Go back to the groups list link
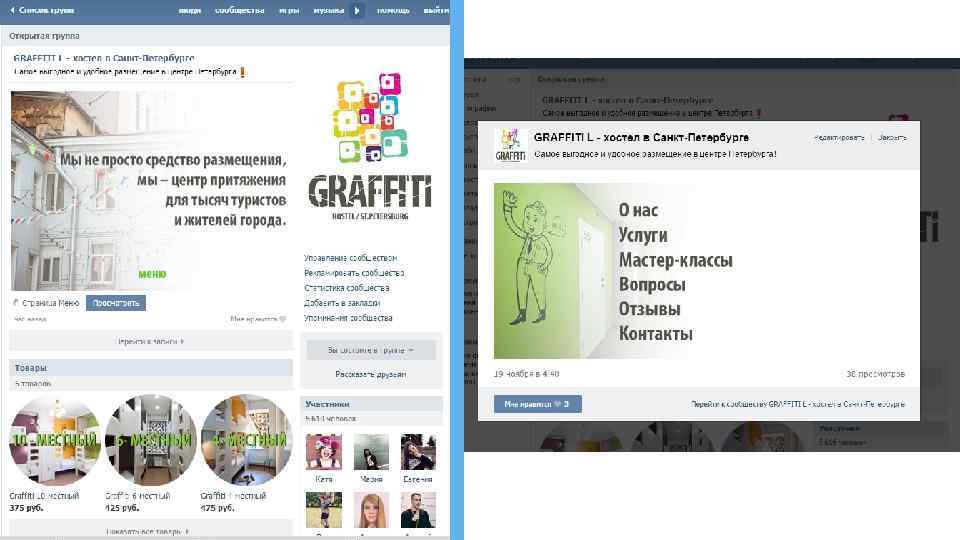 click(x=42, y=10)
